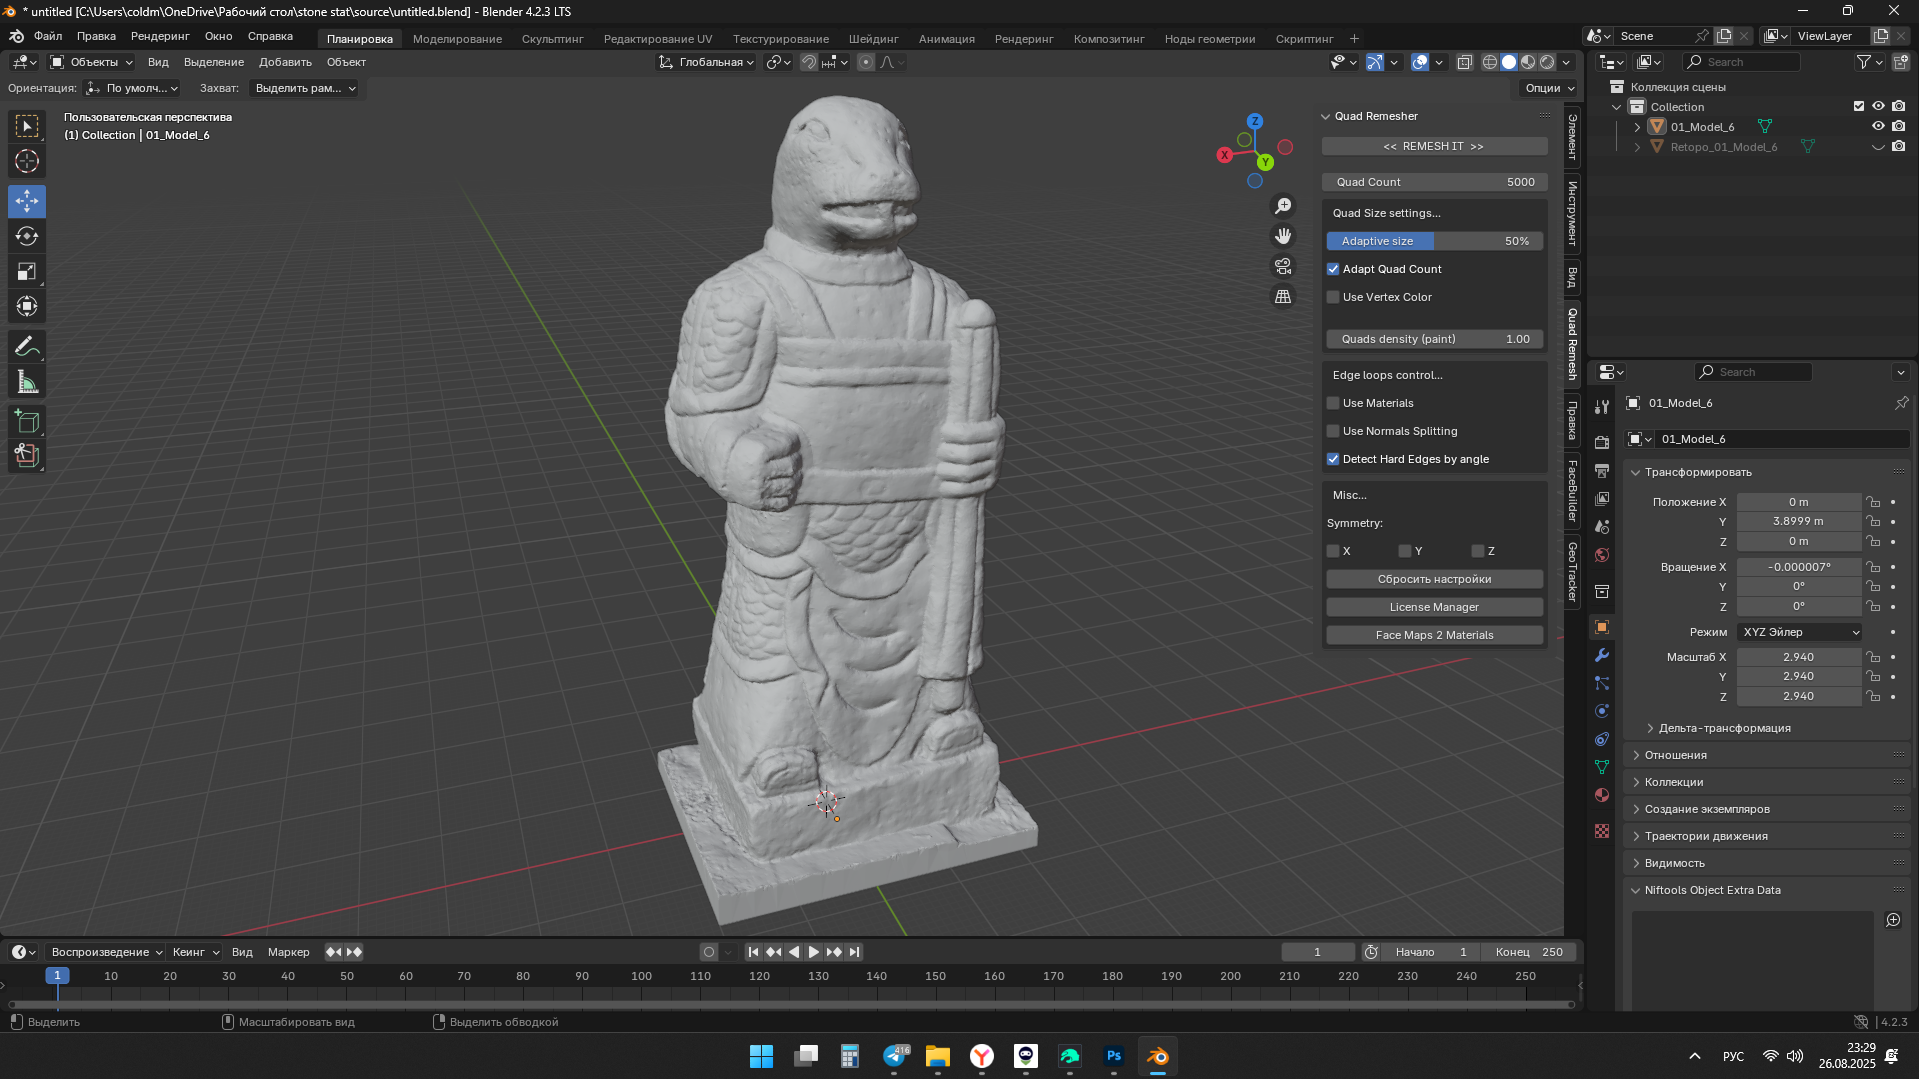Open the Texture properties tab

(1602, 831)
